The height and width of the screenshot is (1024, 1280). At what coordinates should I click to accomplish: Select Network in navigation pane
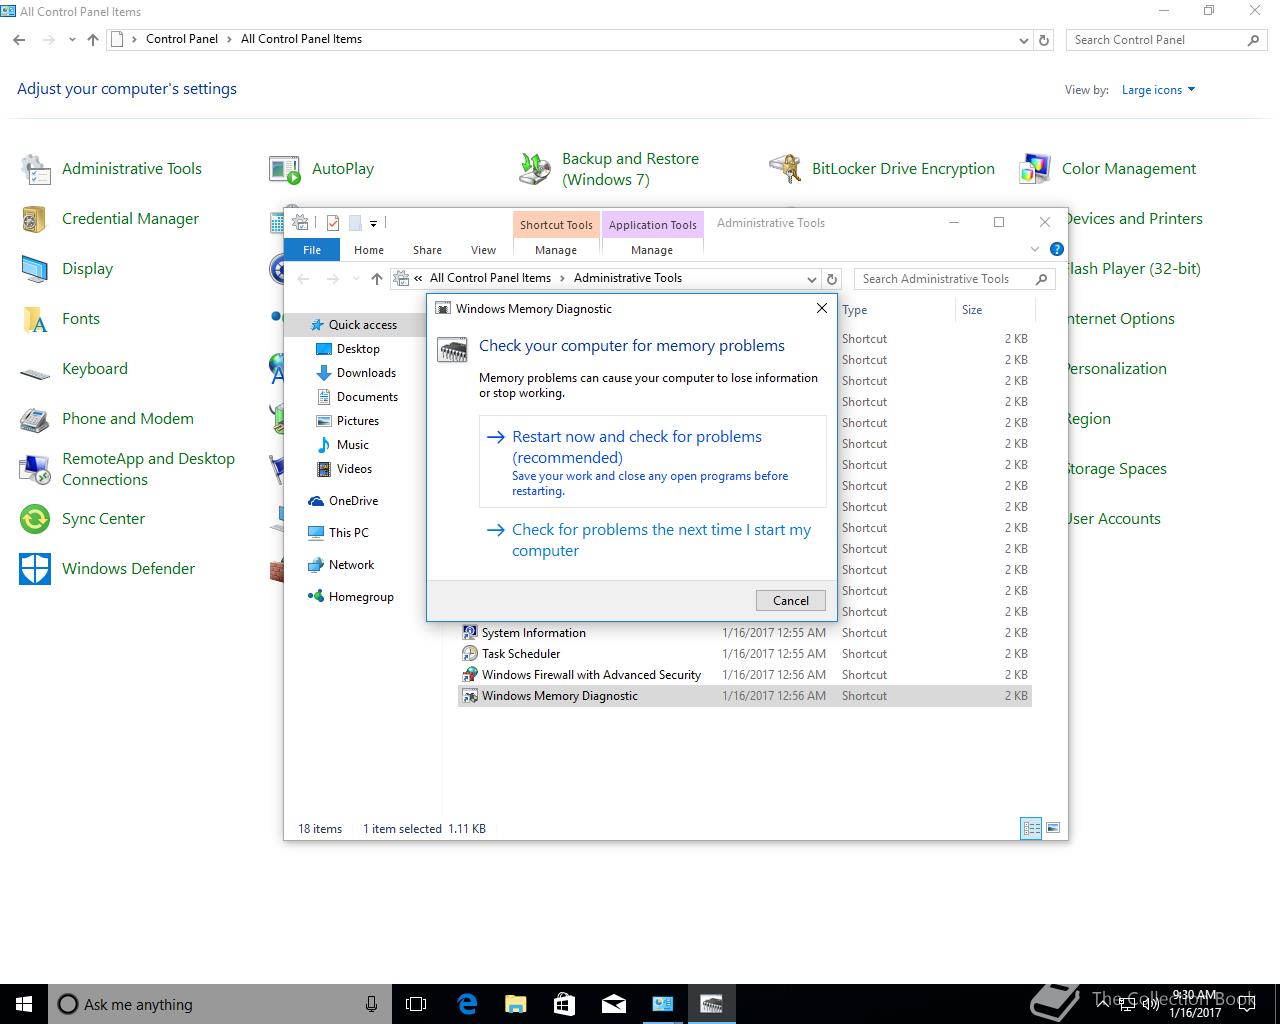[351, 565]
